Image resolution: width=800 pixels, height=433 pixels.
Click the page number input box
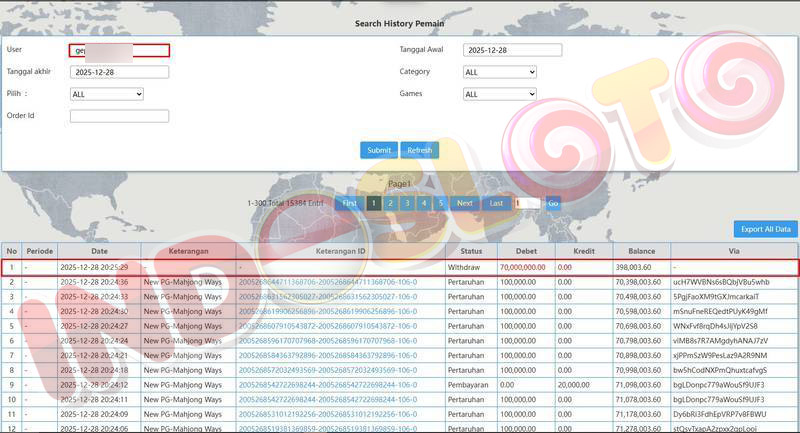coord(527,203)
